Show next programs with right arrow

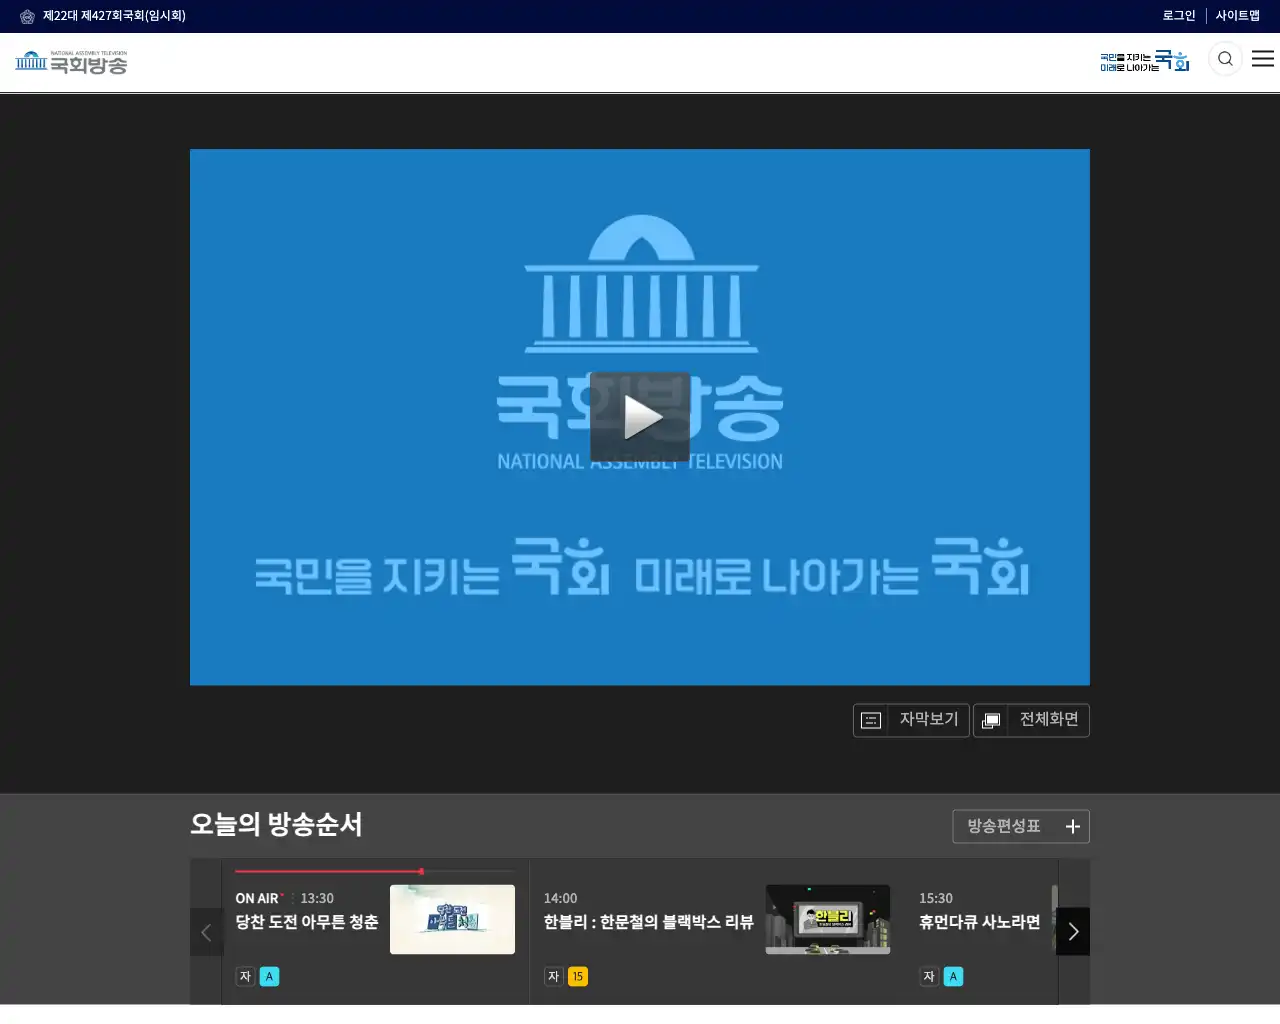tap(1073, 932)
